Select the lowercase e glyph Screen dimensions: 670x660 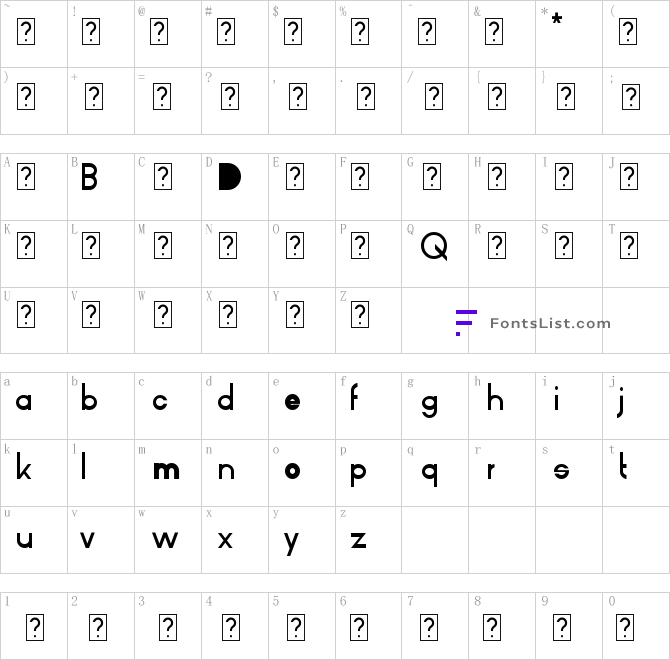(x=292, y=402)
